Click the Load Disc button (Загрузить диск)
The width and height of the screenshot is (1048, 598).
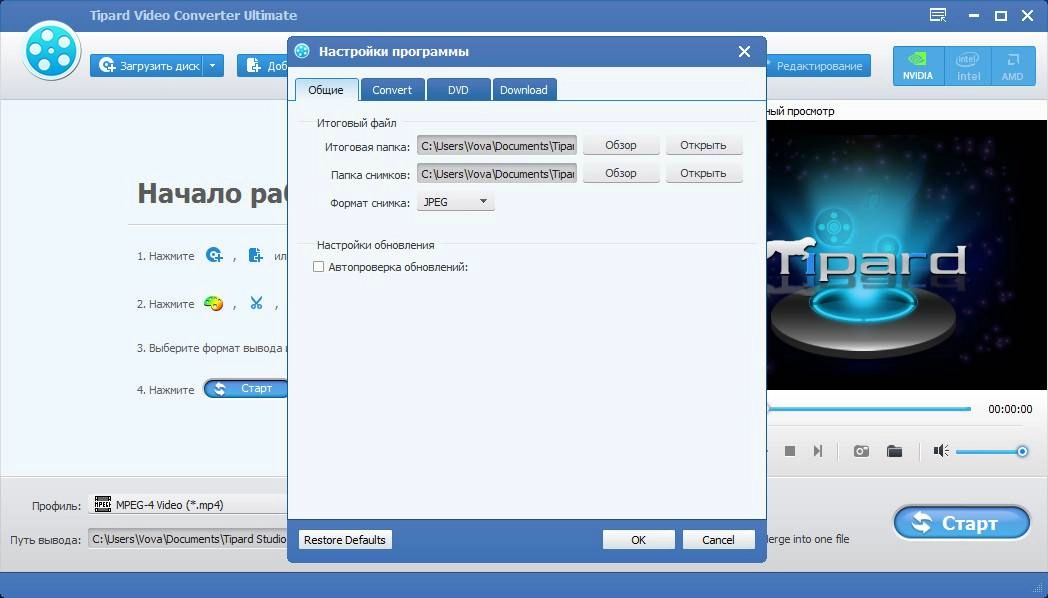[x=148, y=65]
